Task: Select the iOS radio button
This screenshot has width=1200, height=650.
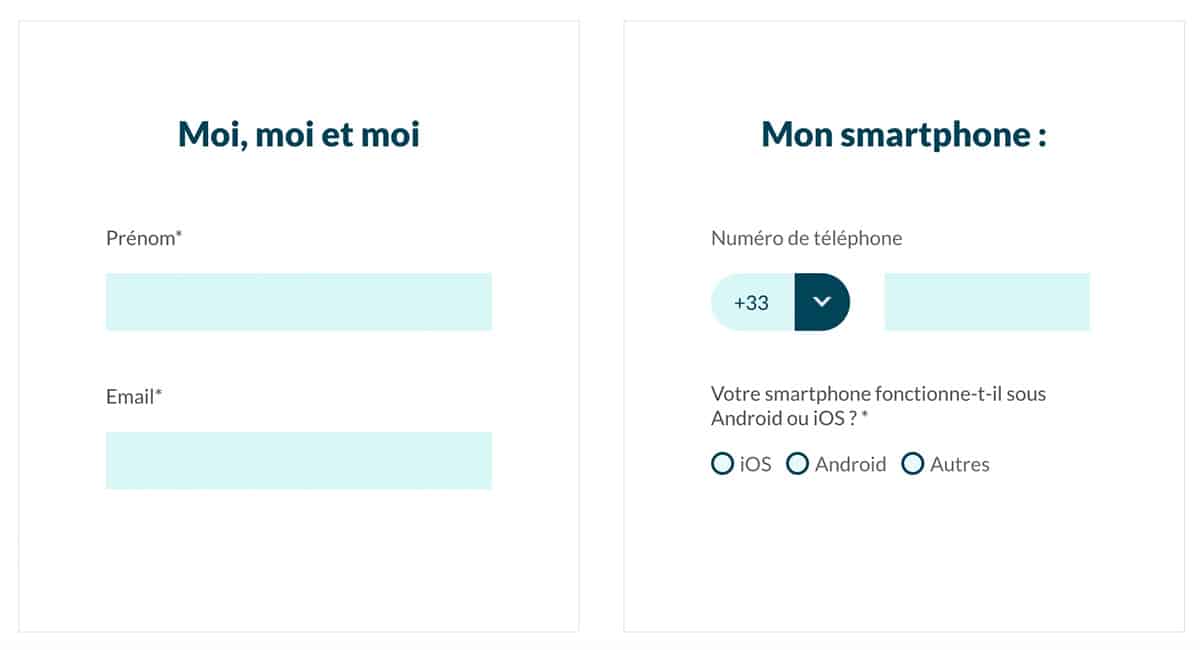Action: tap(722, 464)
